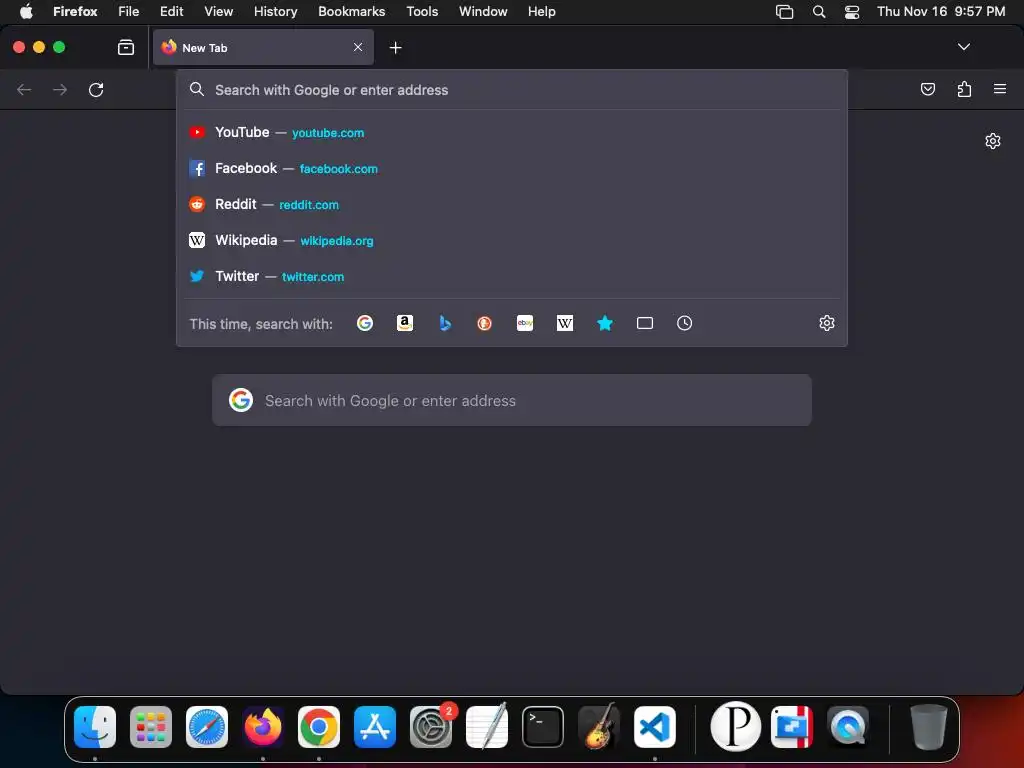1024x768 pixels.
Task: Launch Terminal from the Dock
Action: coord(543,727)
